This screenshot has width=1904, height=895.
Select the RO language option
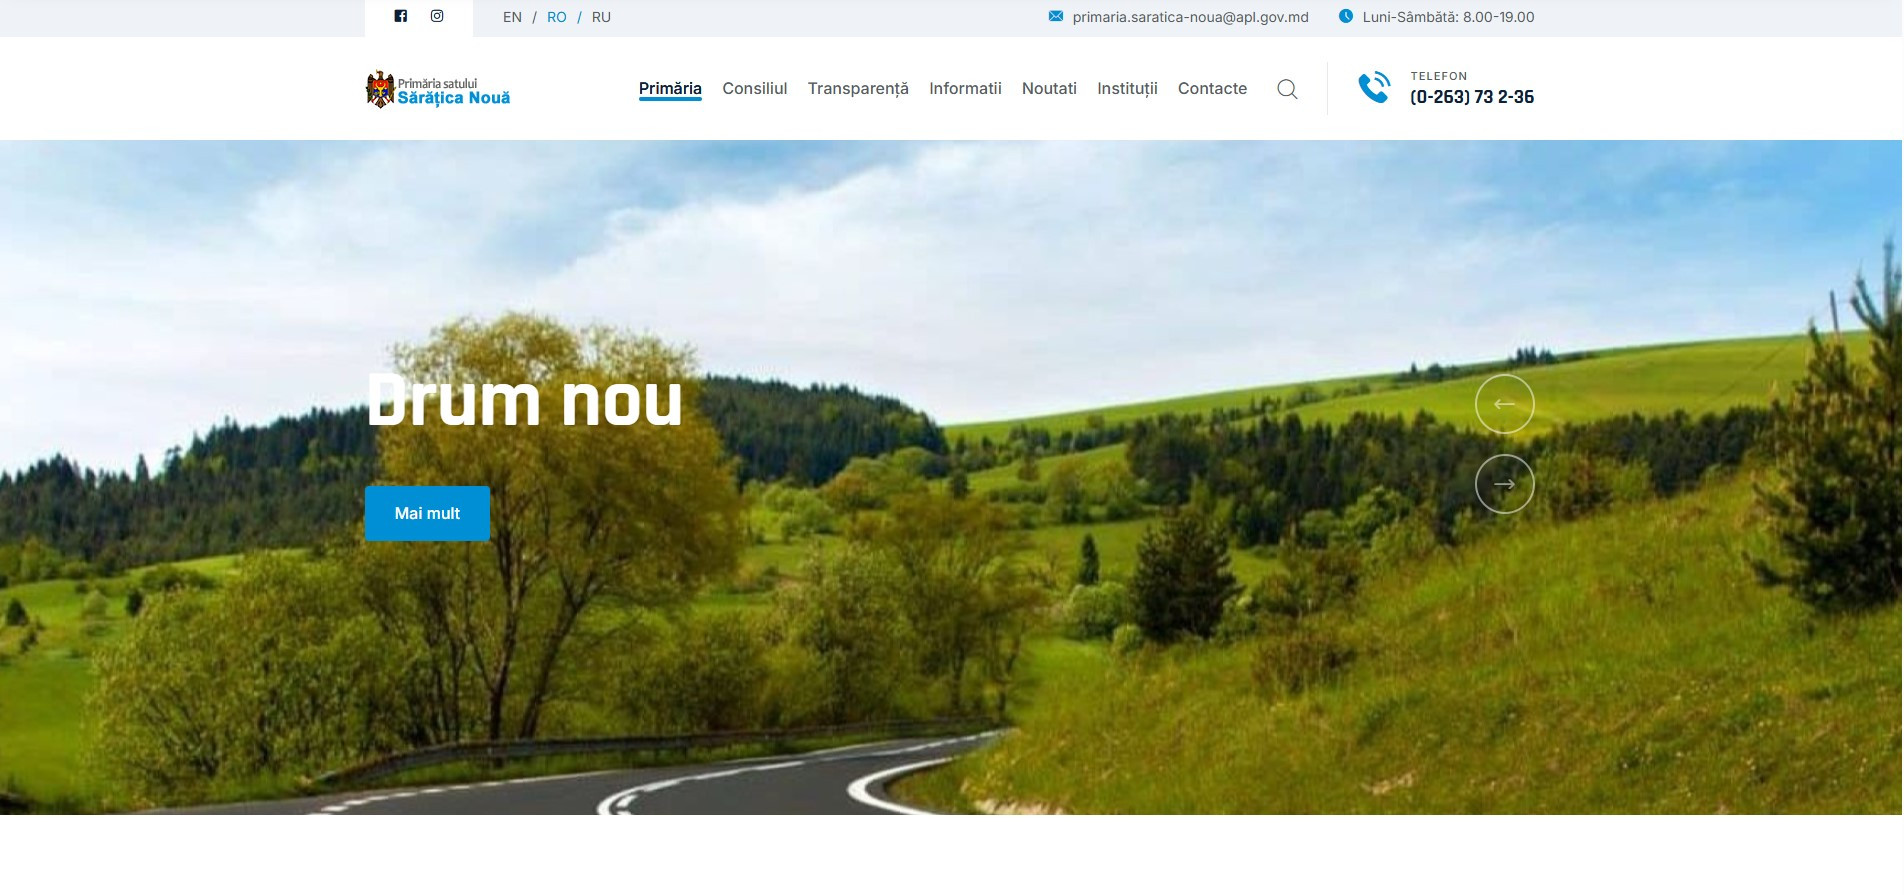point(556,17)
